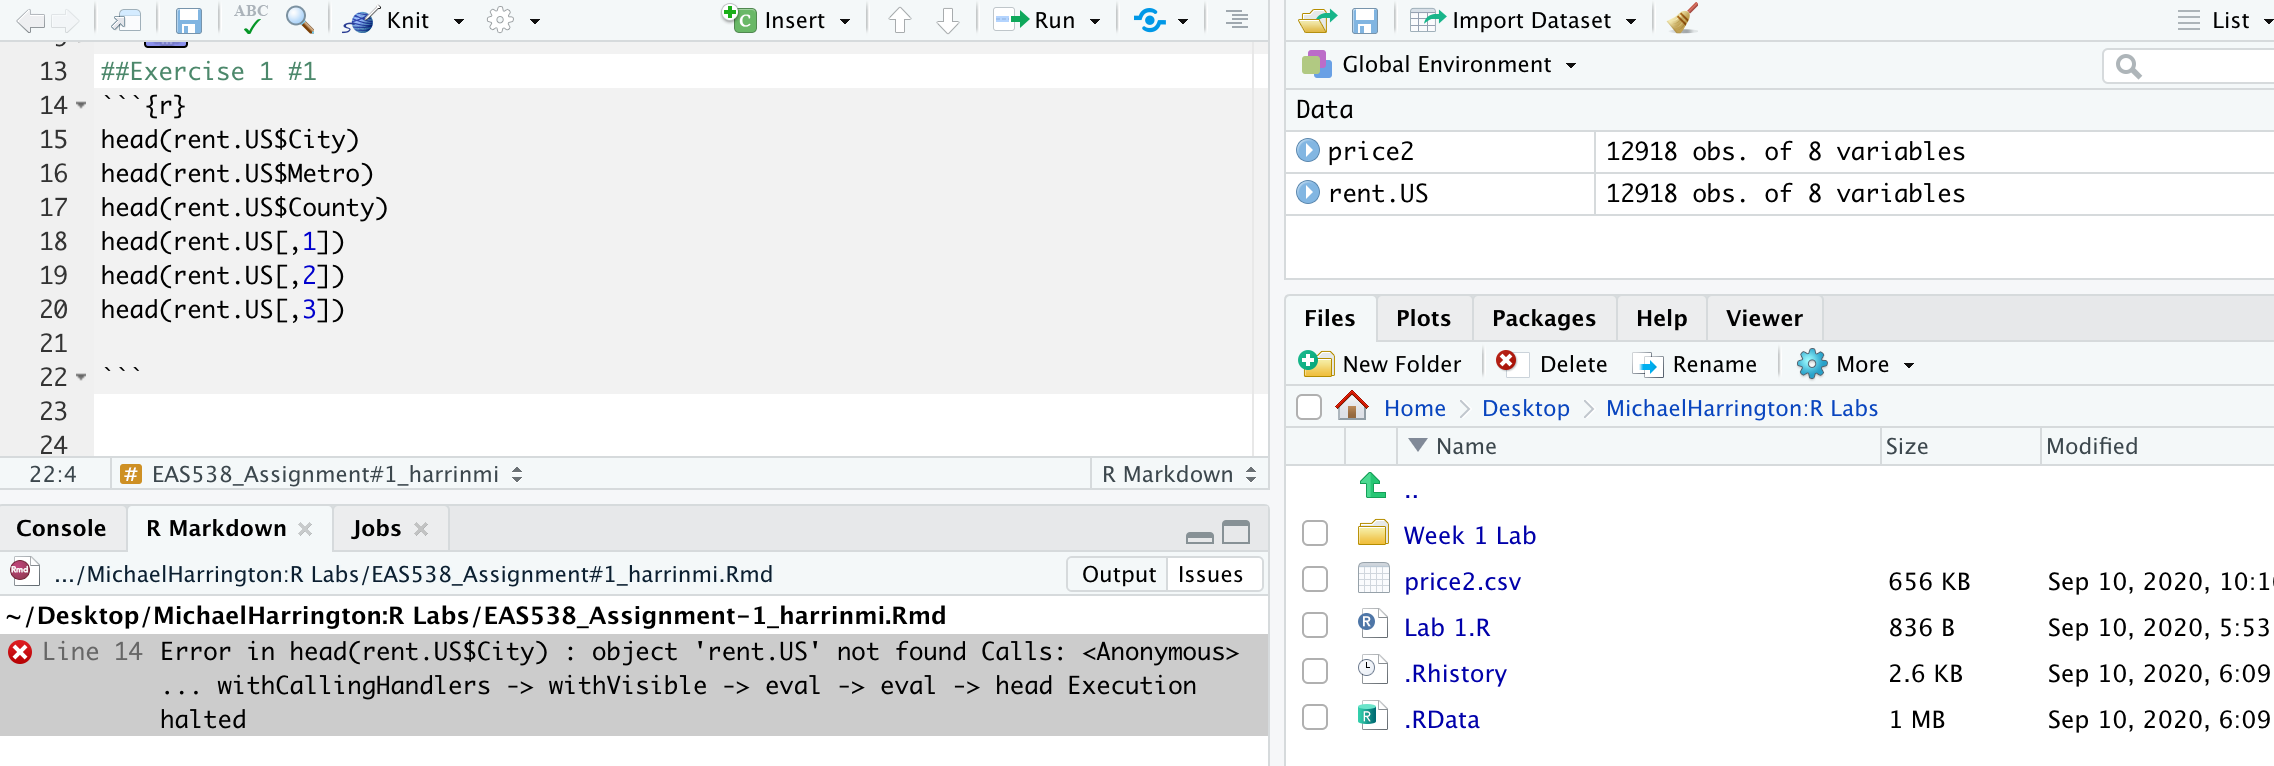Check the price2.csv checkbox
The height and width of the screenshot is (766, 2274).
(1315, 580)
